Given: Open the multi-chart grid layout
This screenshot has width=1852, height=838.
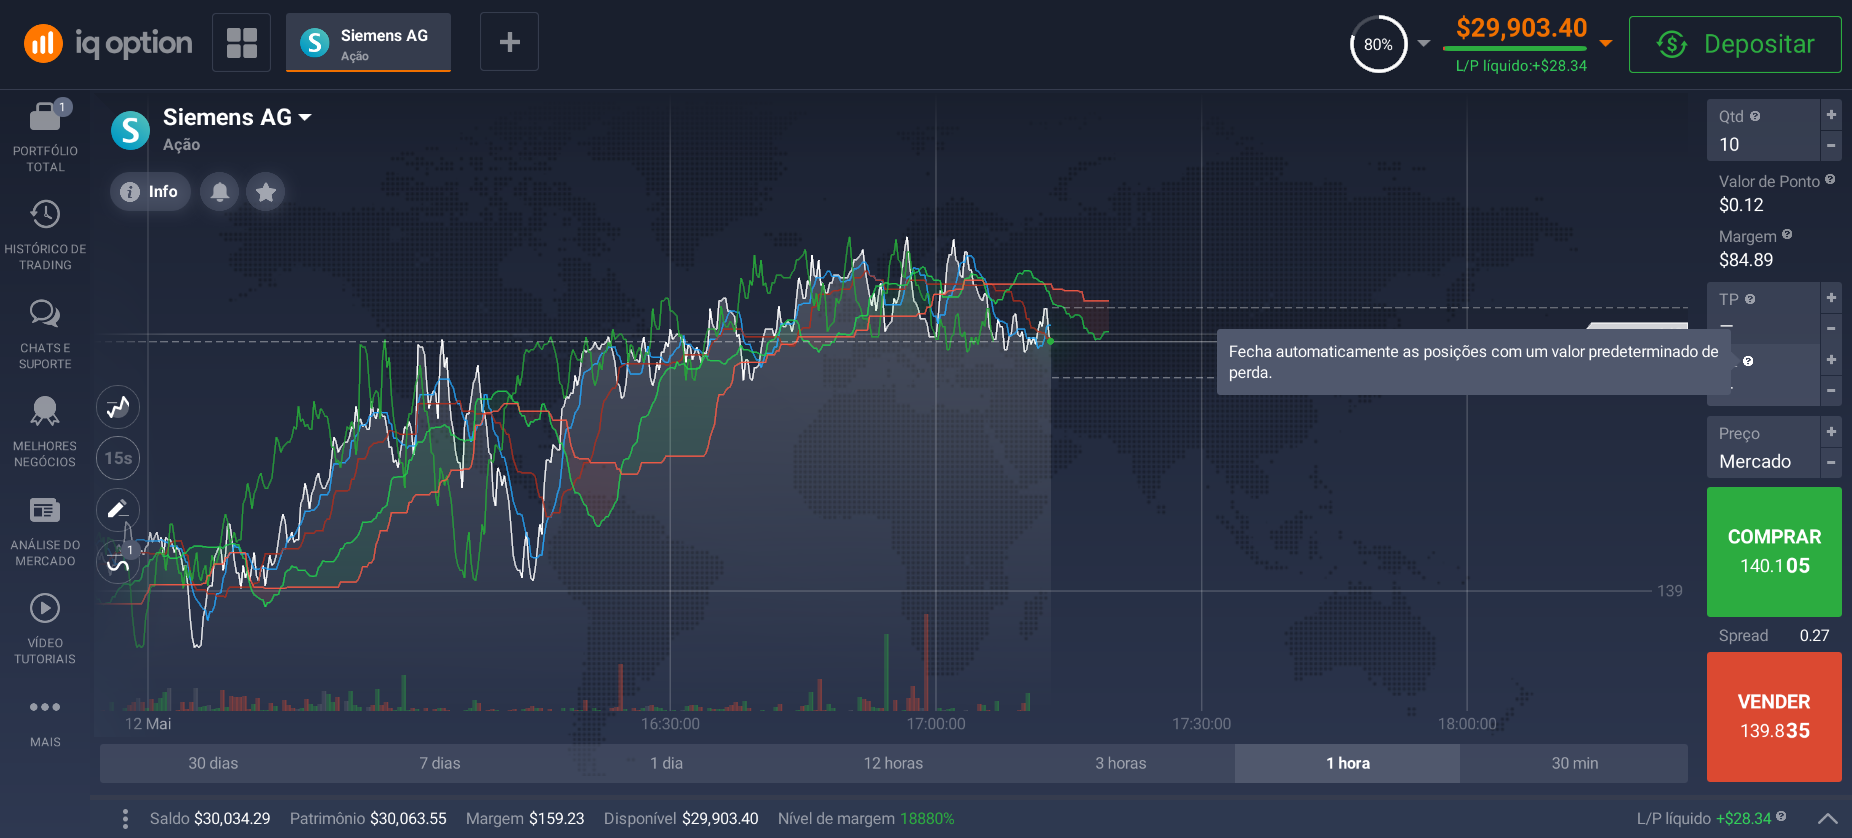Looking at the screenshot, I should 241,42.
